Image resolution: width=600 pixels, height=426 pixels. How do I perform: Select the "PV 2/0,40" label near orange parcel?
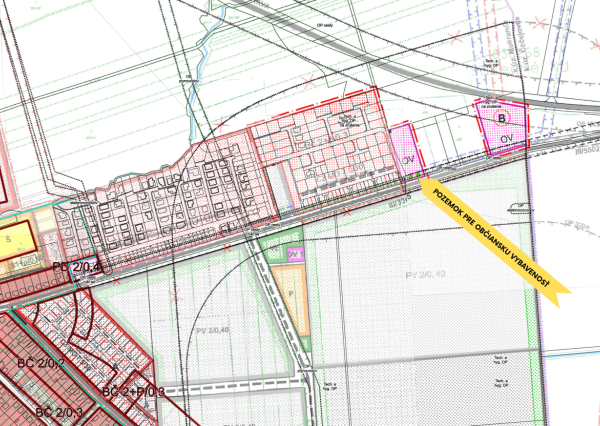pos(214,330)
